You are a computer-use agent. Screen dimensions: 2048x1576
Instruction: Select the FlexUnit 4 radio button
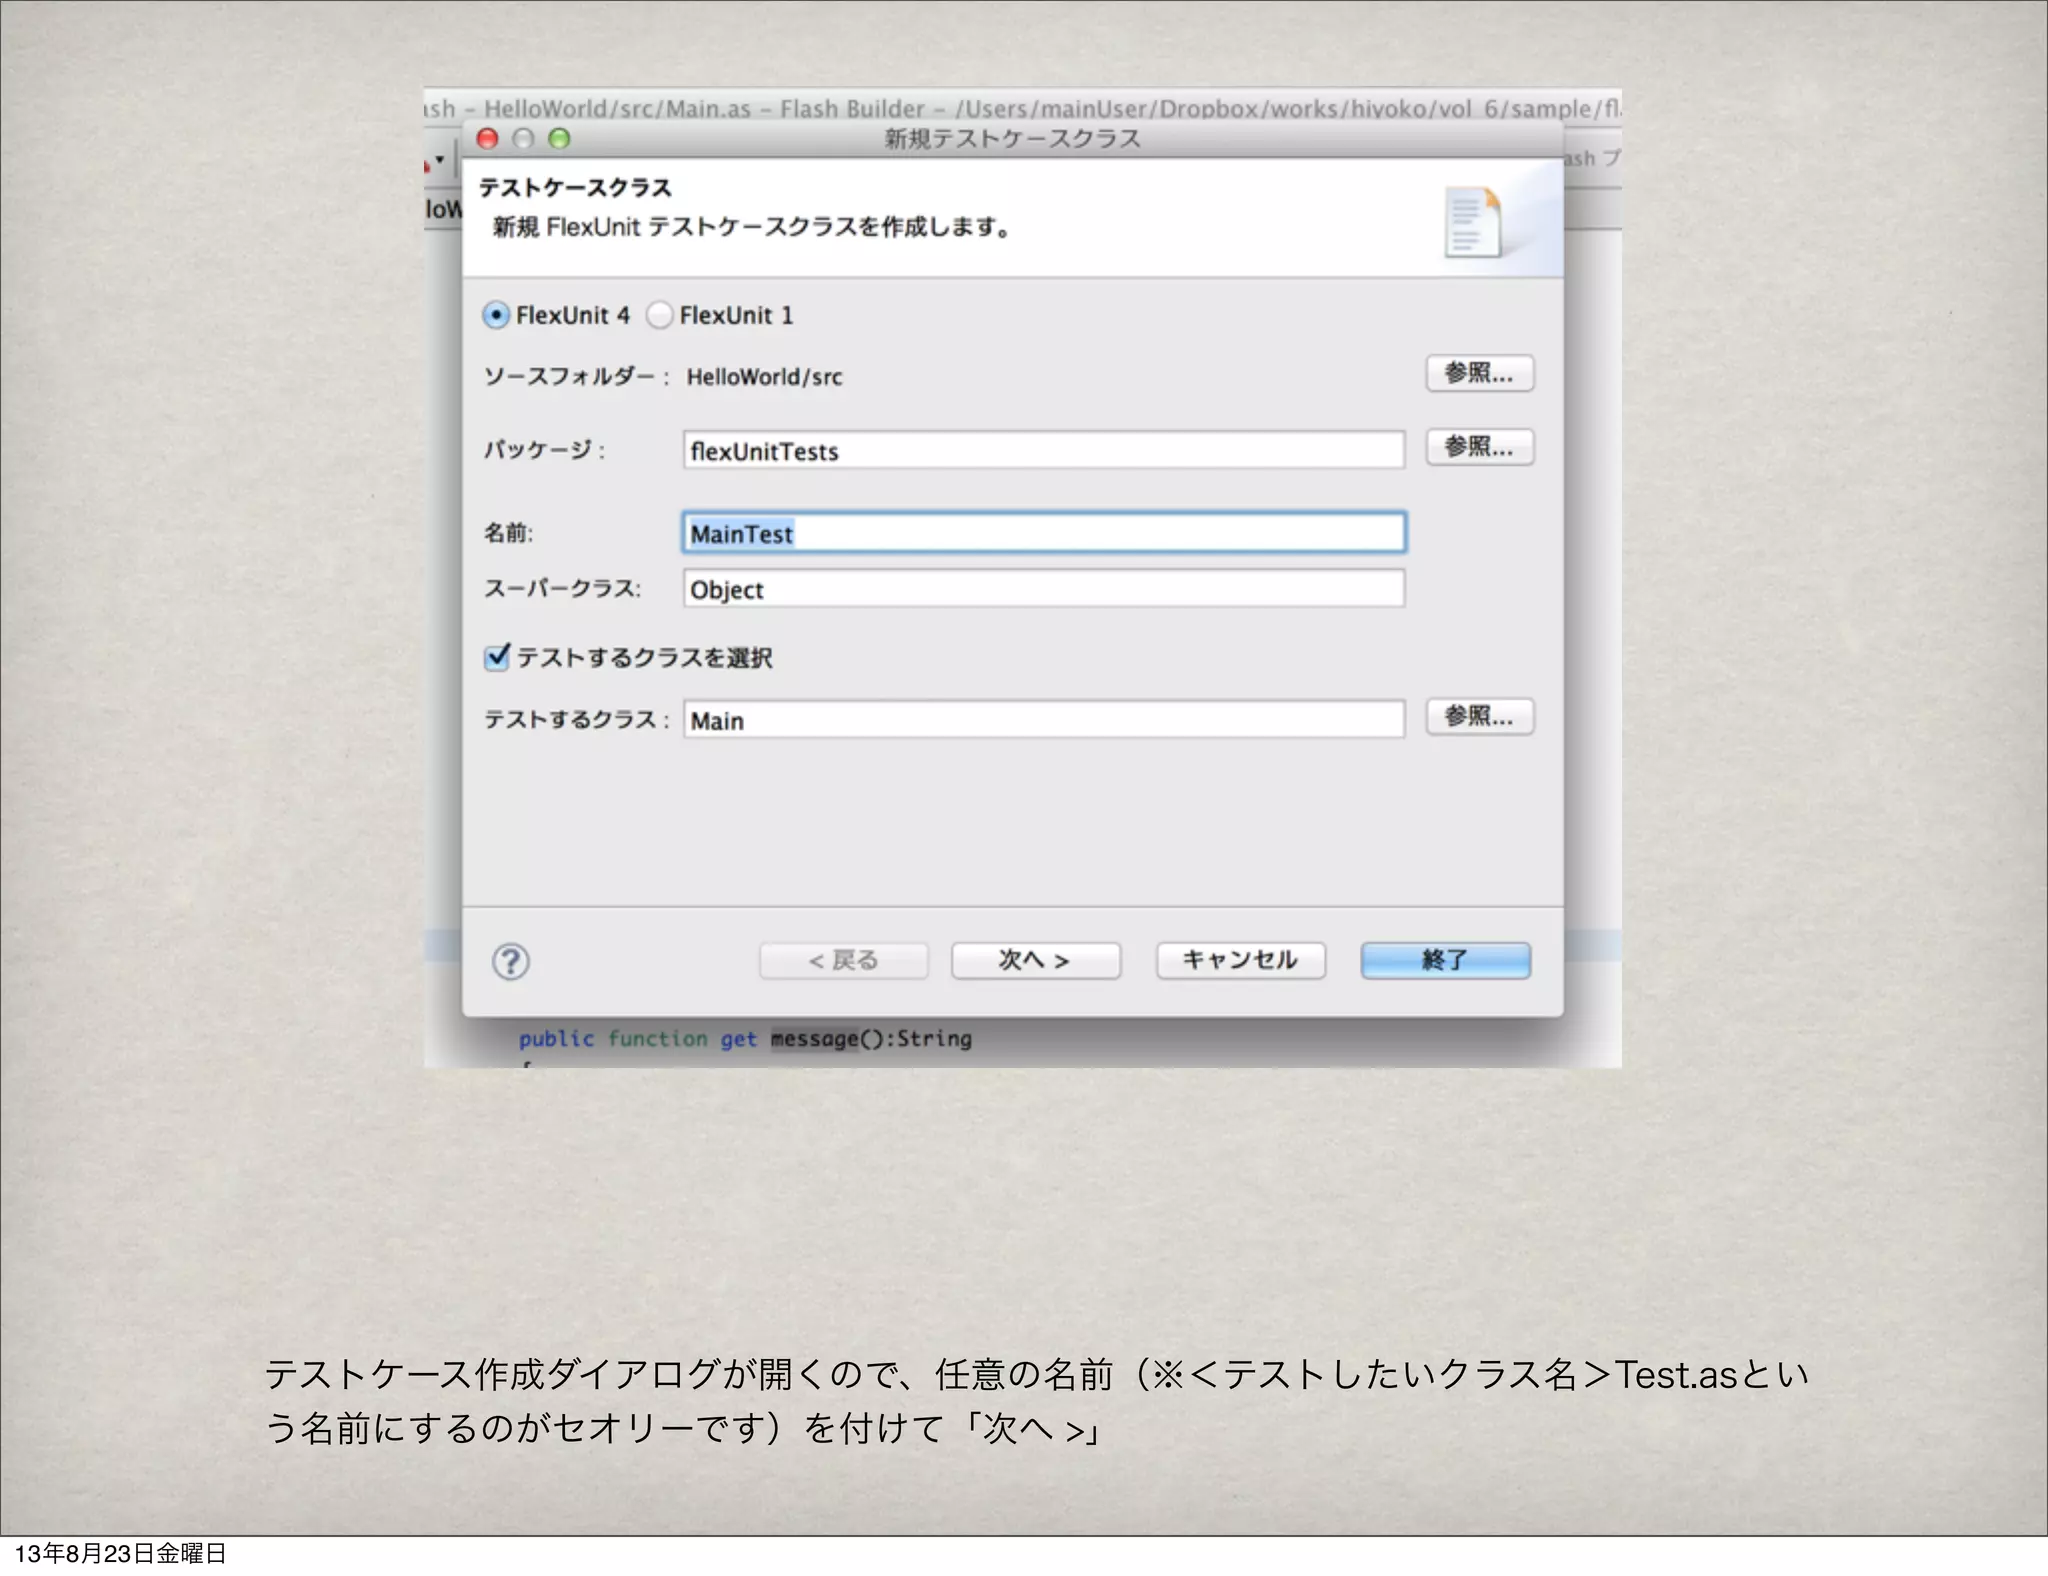click(x=496, y=315)
